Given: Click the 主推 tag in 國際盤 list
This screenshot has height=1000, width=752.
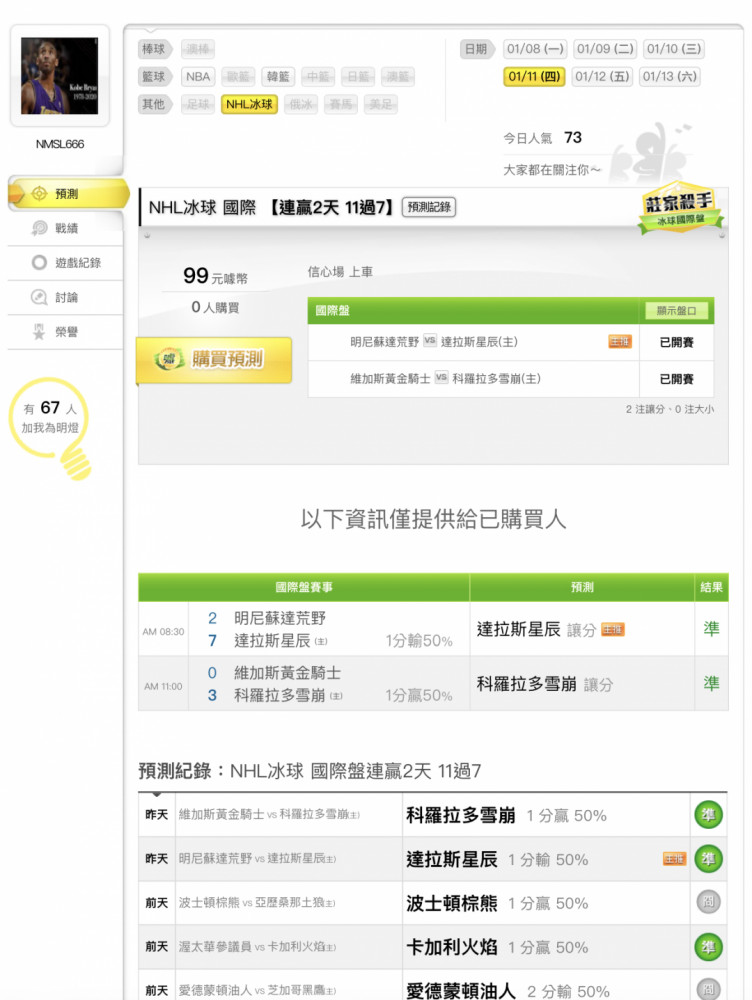Looking at the screenshot, I should pos(619,342).
